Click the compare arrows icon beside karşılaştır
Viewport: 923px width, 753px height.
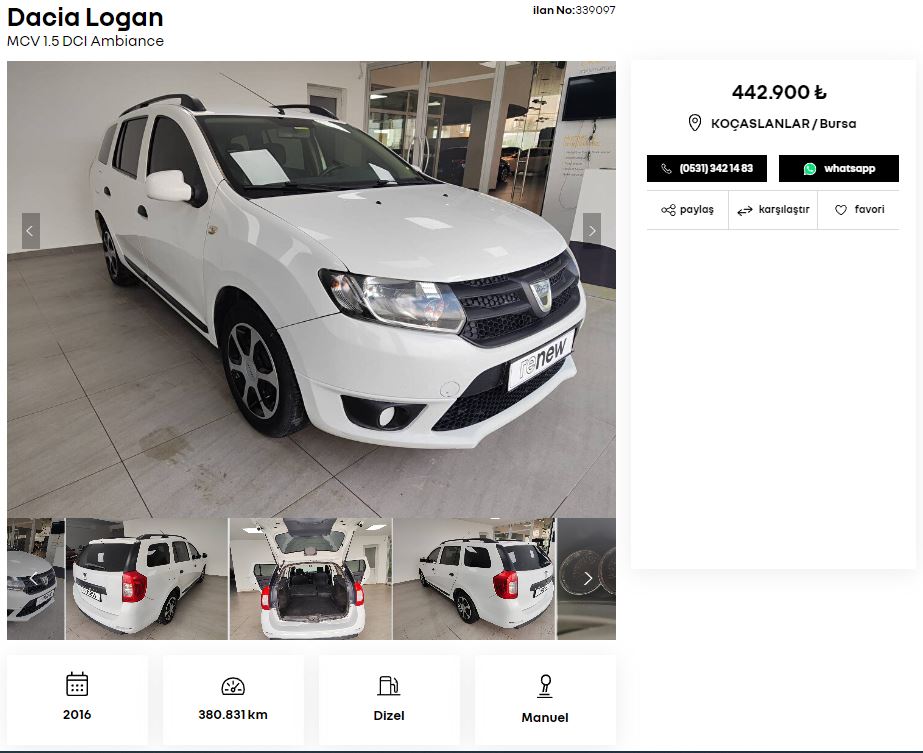coord(745,210)
